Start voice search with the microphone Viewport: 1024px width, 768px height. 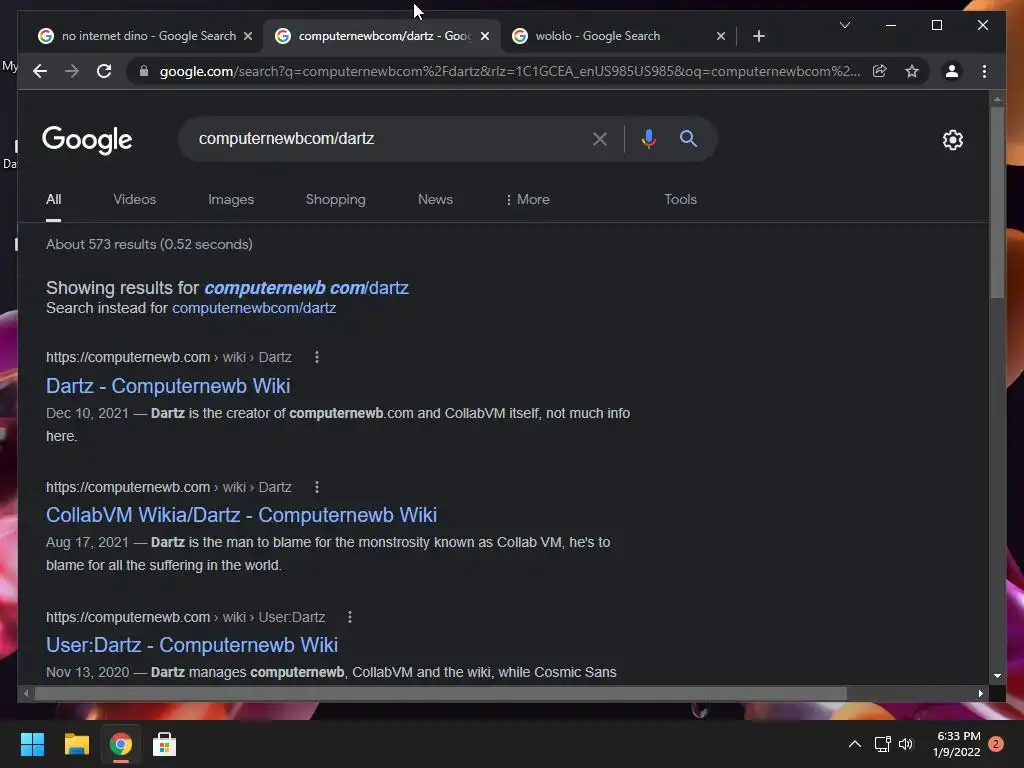[648, 138]
